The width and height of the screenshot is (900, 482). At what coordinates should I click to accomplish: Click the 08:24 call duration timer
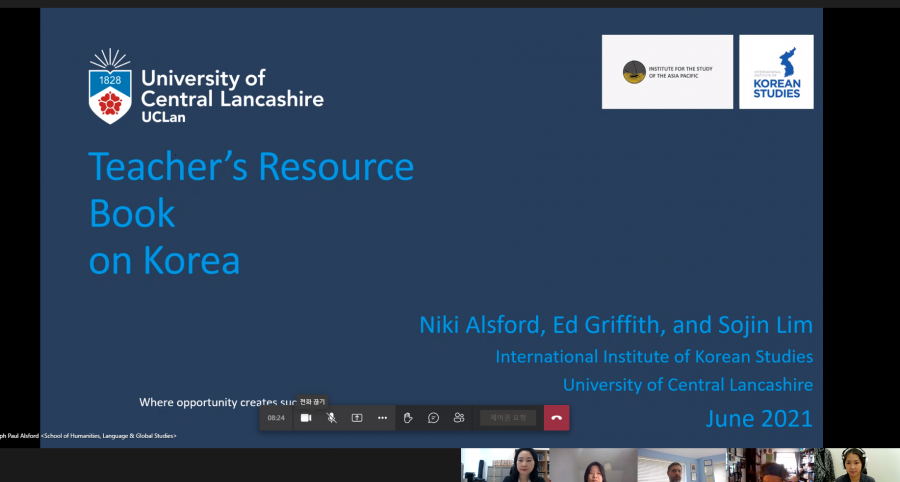pyautogui.click(x=276, y=418)
